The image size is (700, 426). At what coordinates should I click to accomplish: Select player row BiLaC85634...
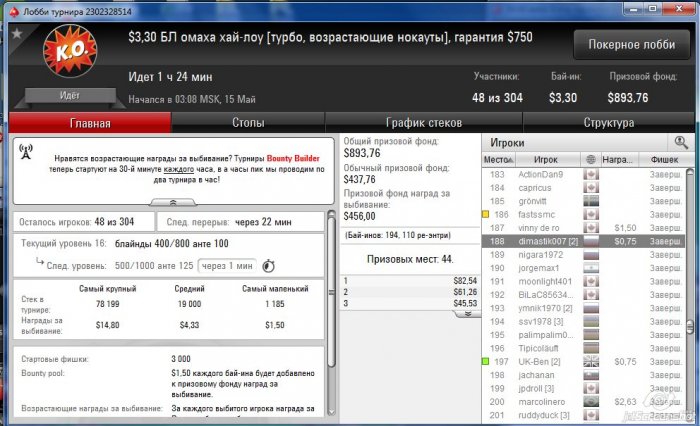(x=583, y=295)
